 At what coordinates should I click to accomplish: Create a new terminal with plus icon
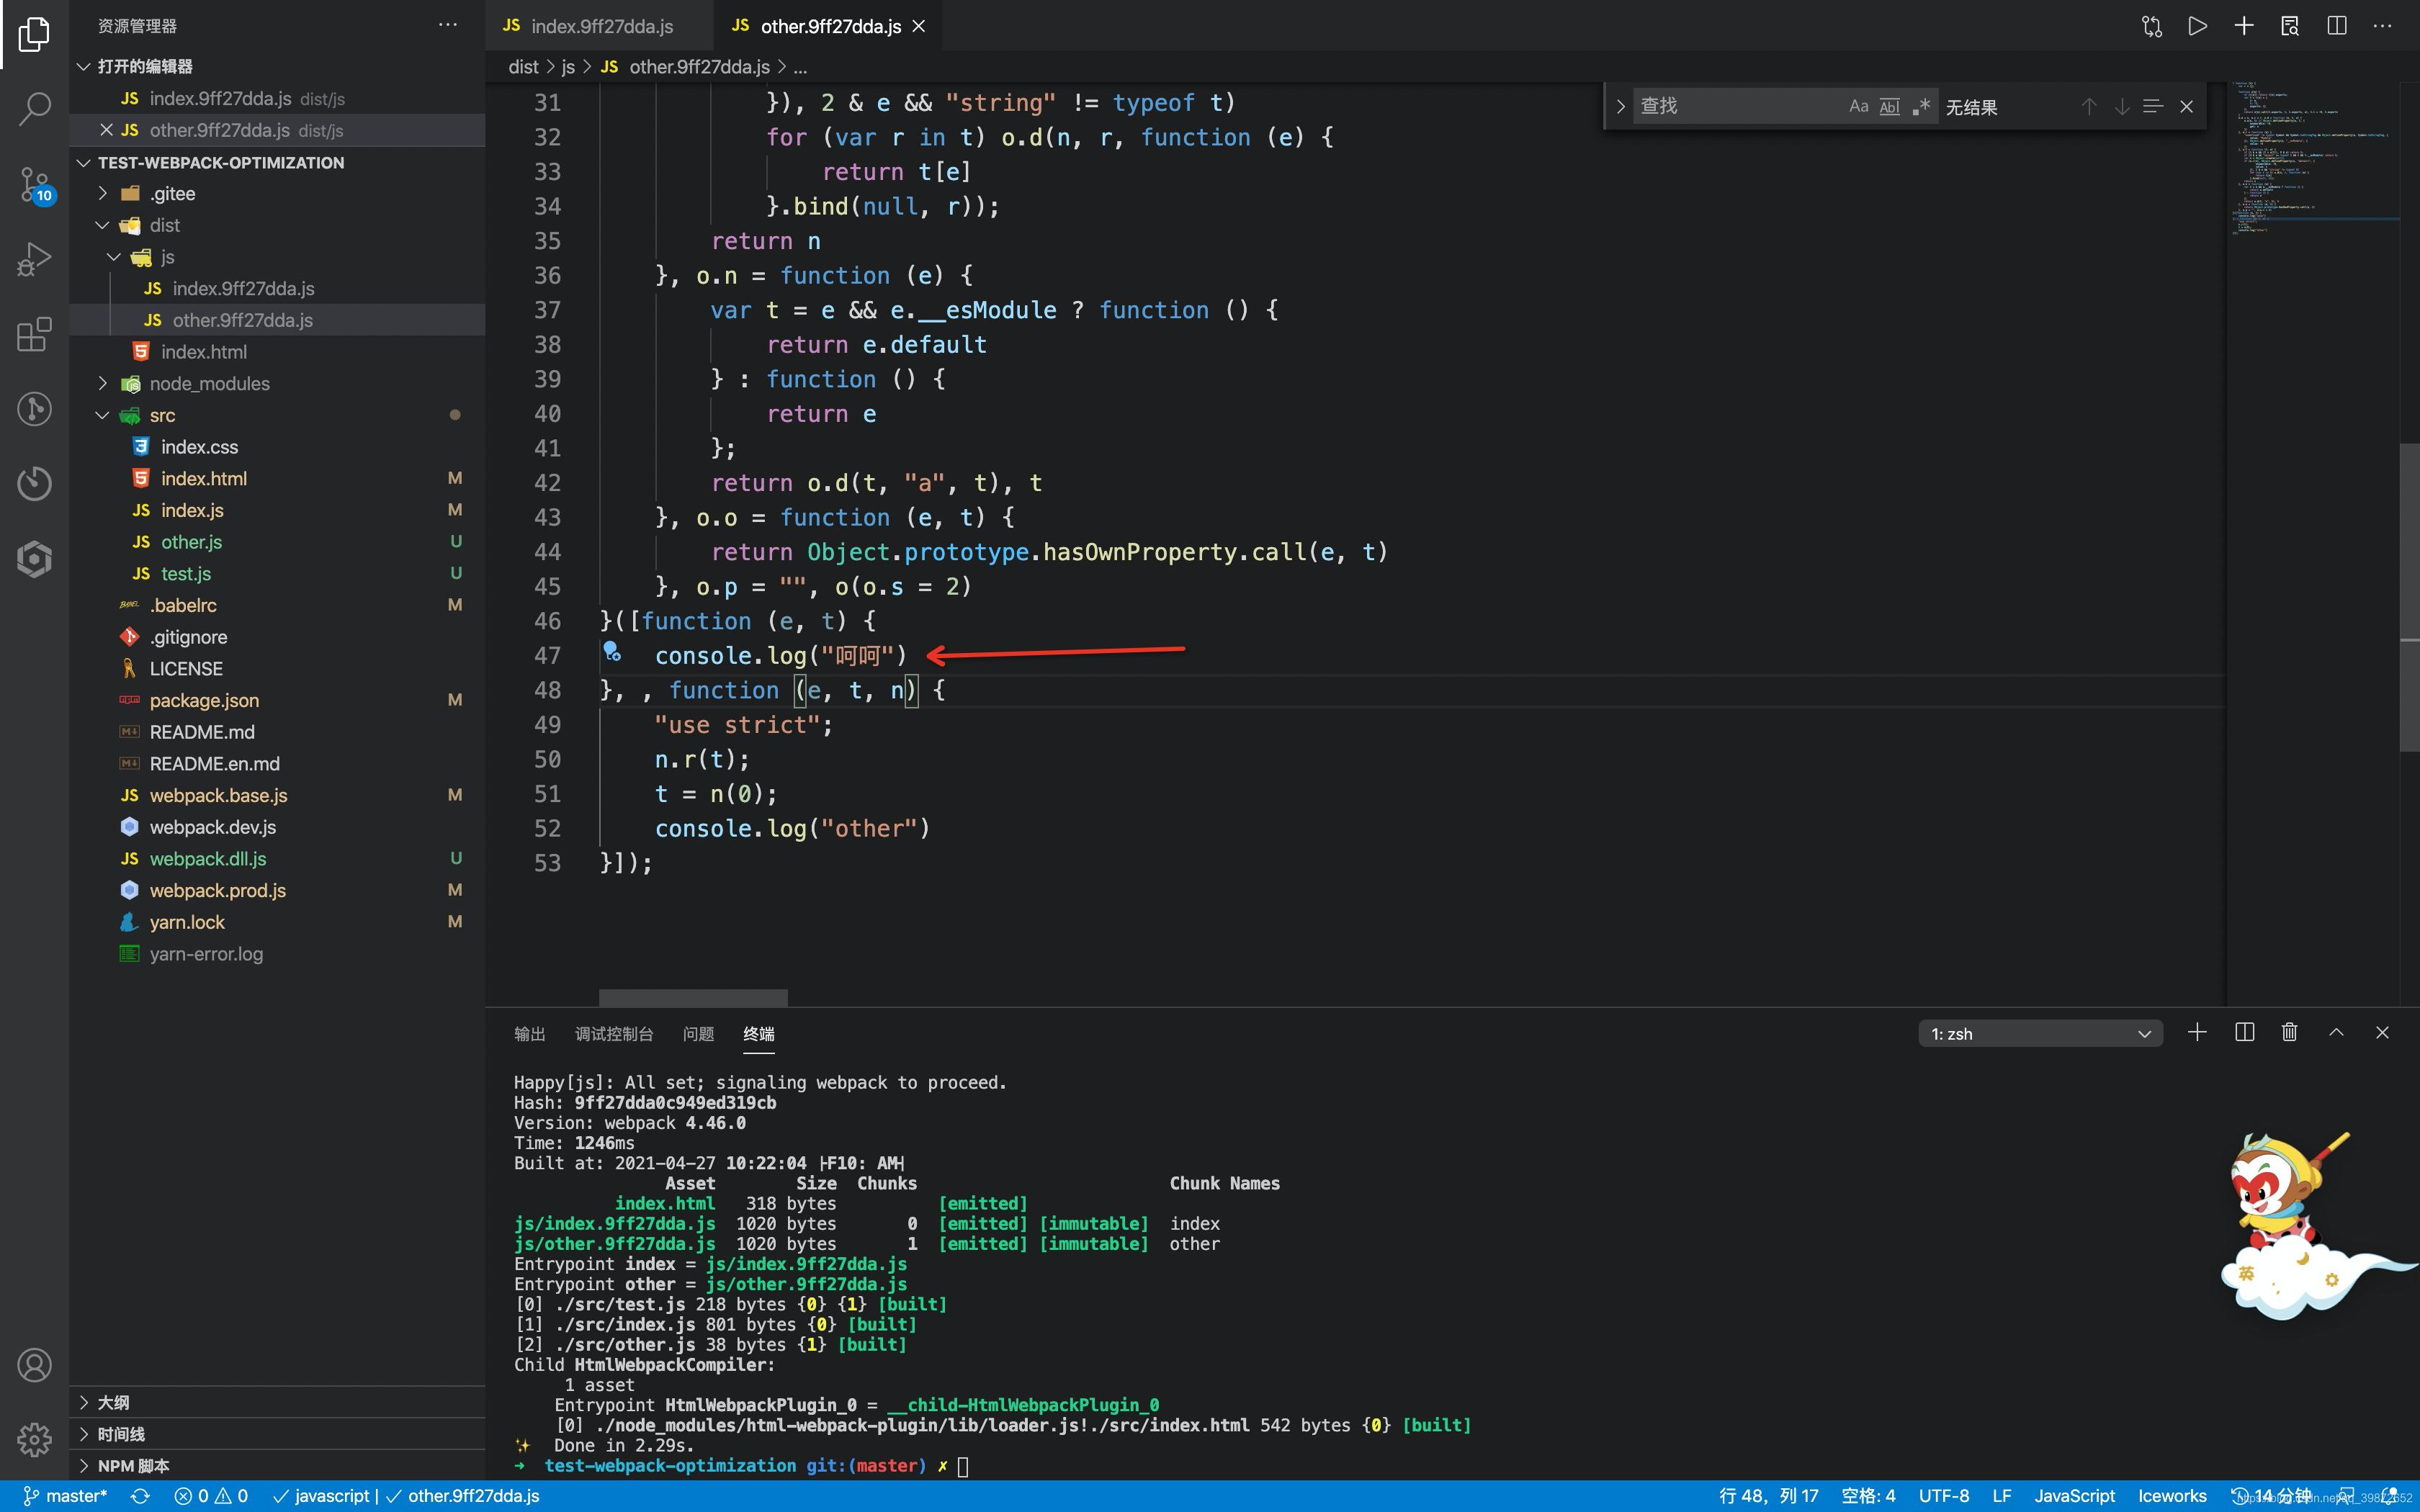click(x=2197, y=1032)
